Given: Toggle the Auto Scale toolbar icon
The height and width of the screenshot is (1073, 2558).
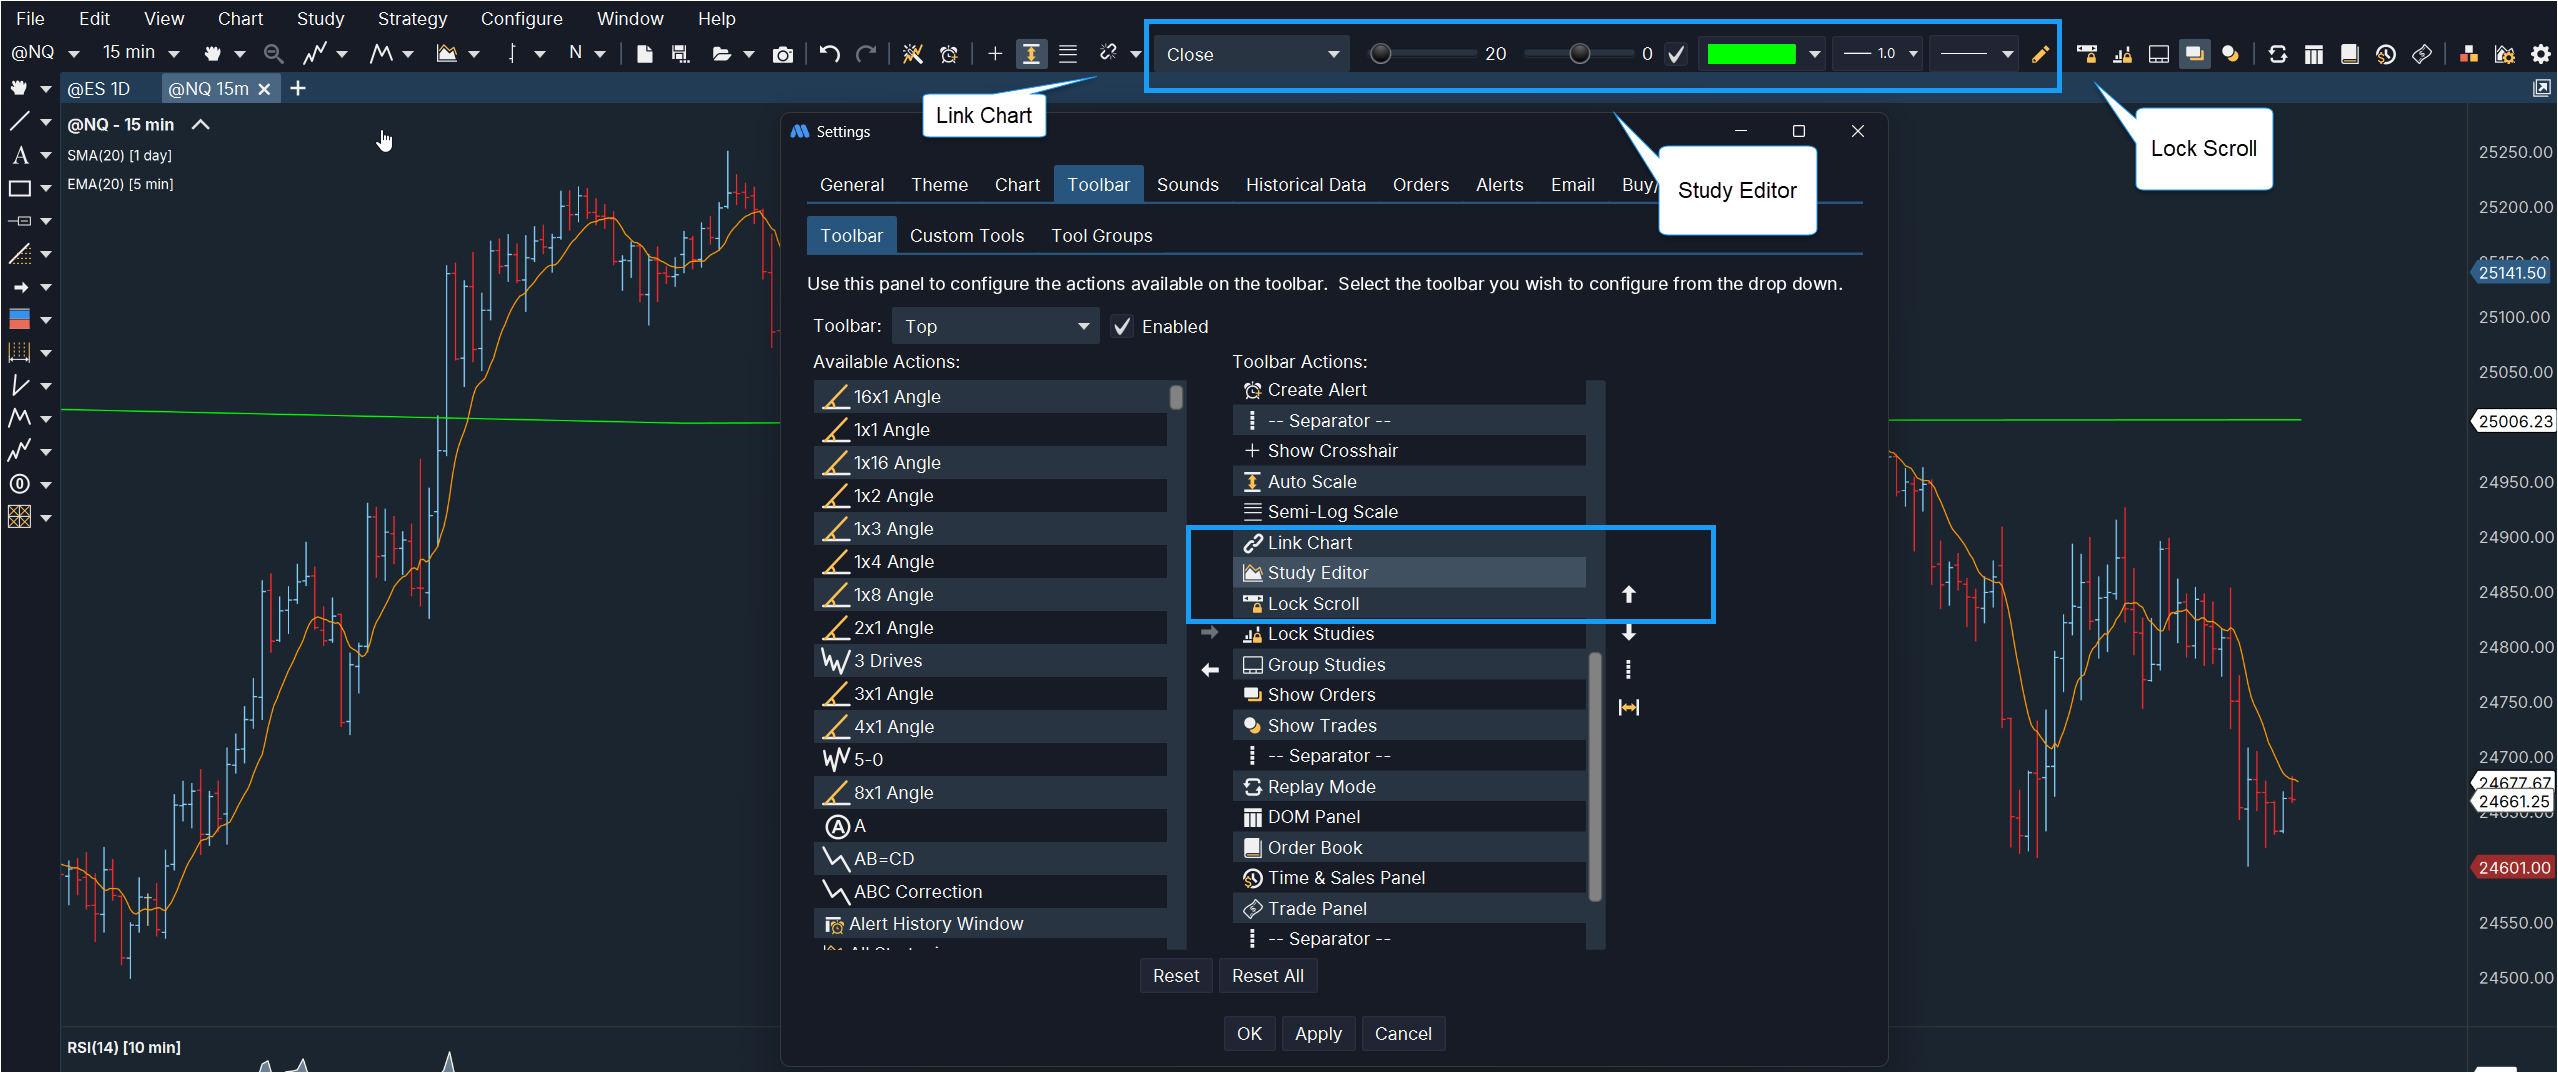Looking at the screenshot, I should click(1030, 54).
